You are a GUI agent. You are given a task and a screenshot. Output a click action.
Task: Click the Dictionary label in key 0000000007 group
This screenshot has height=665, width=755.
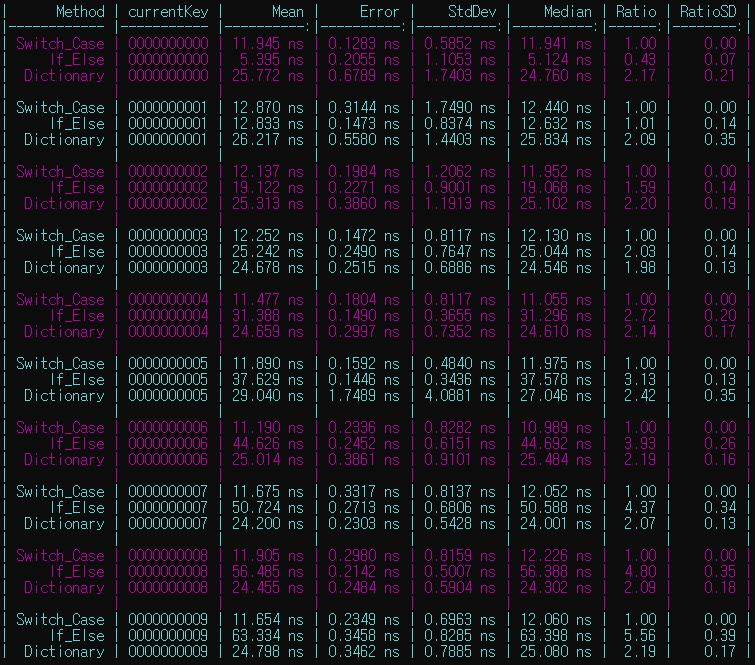[x=64, y=523]
